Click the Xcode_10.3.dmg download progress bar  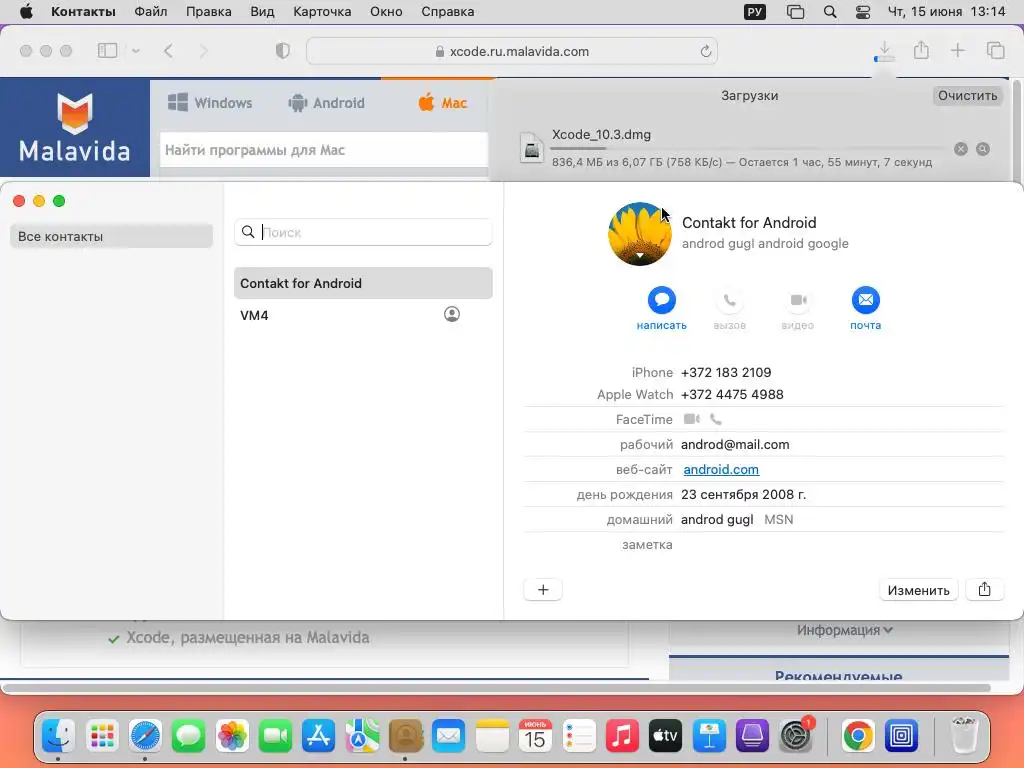coord(747,149)
